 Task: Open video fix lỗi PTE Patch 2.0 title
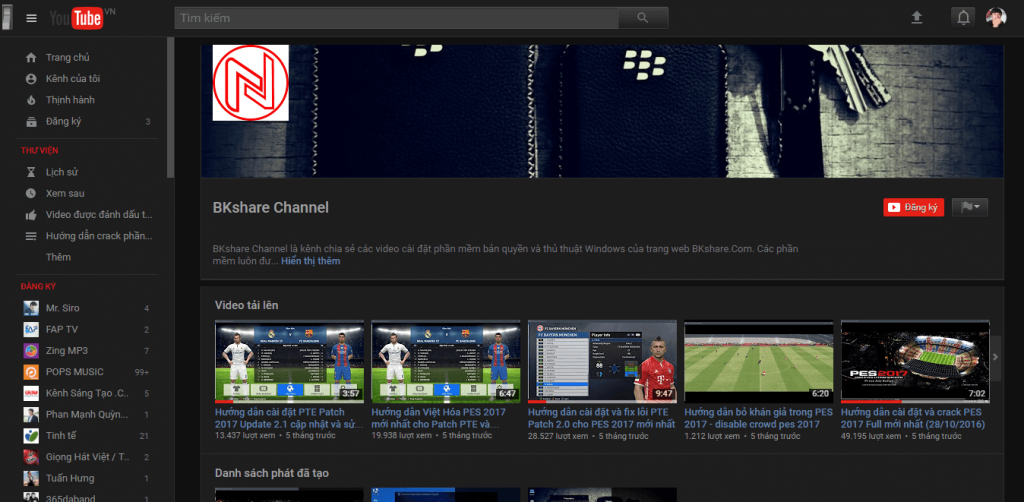(601, 418)
